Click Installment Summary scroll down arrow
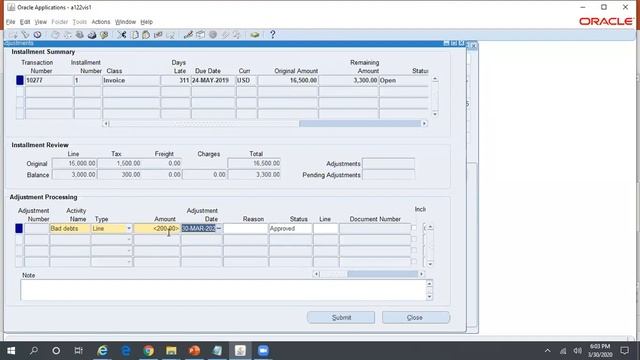Screen dimensions: 640x360 435,114
